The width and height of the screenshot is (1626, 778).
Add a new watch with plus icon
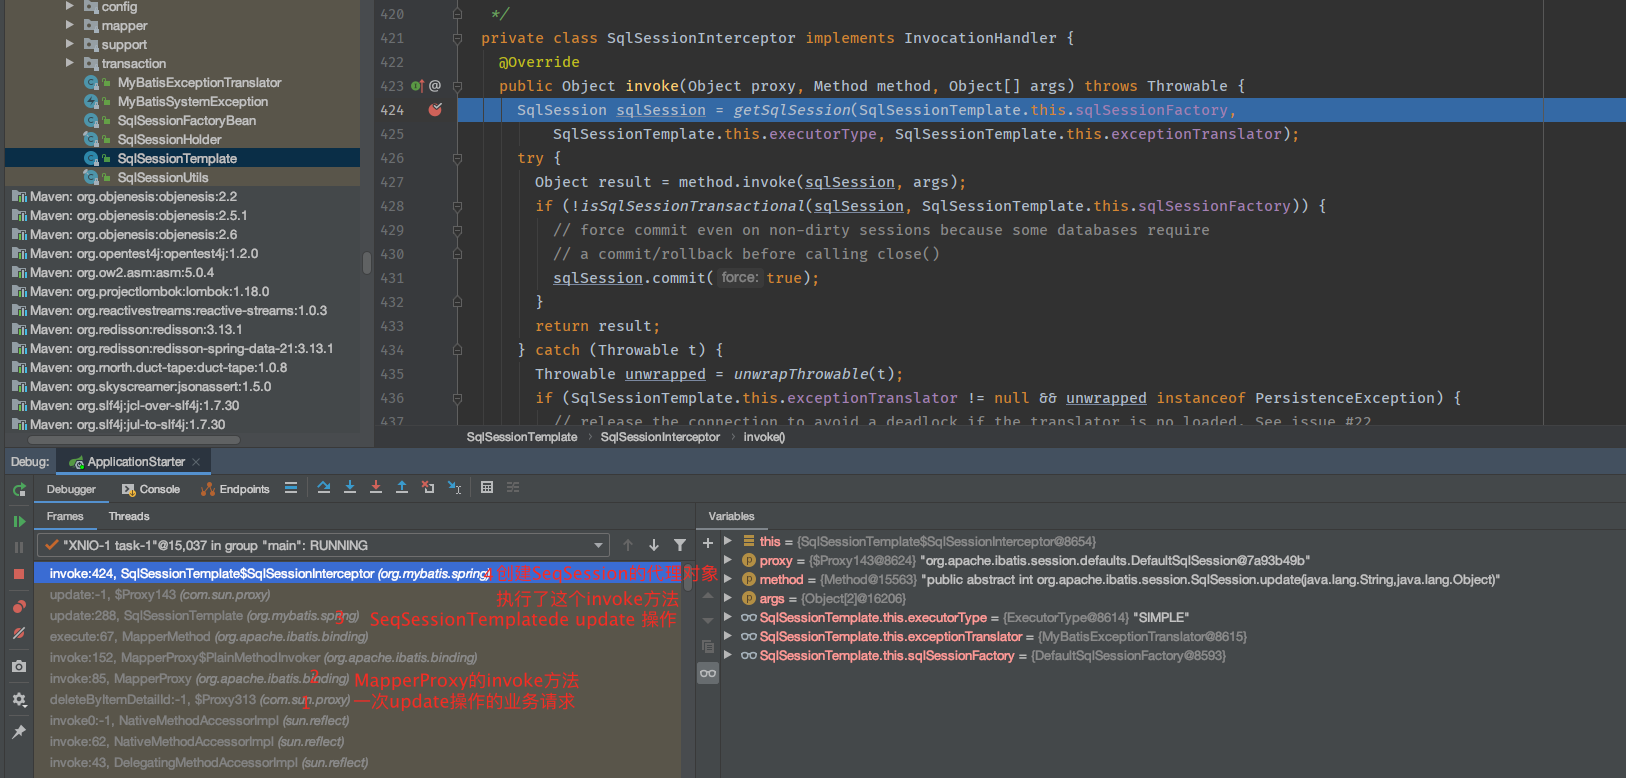pyautogui.click(x=708, y=543)
